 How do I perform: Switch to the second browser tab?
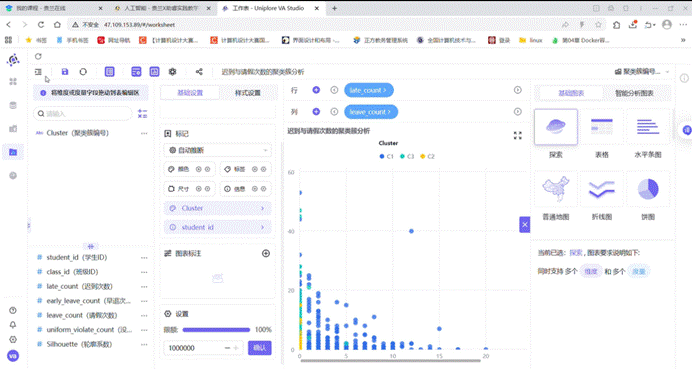tap(162, 8)
